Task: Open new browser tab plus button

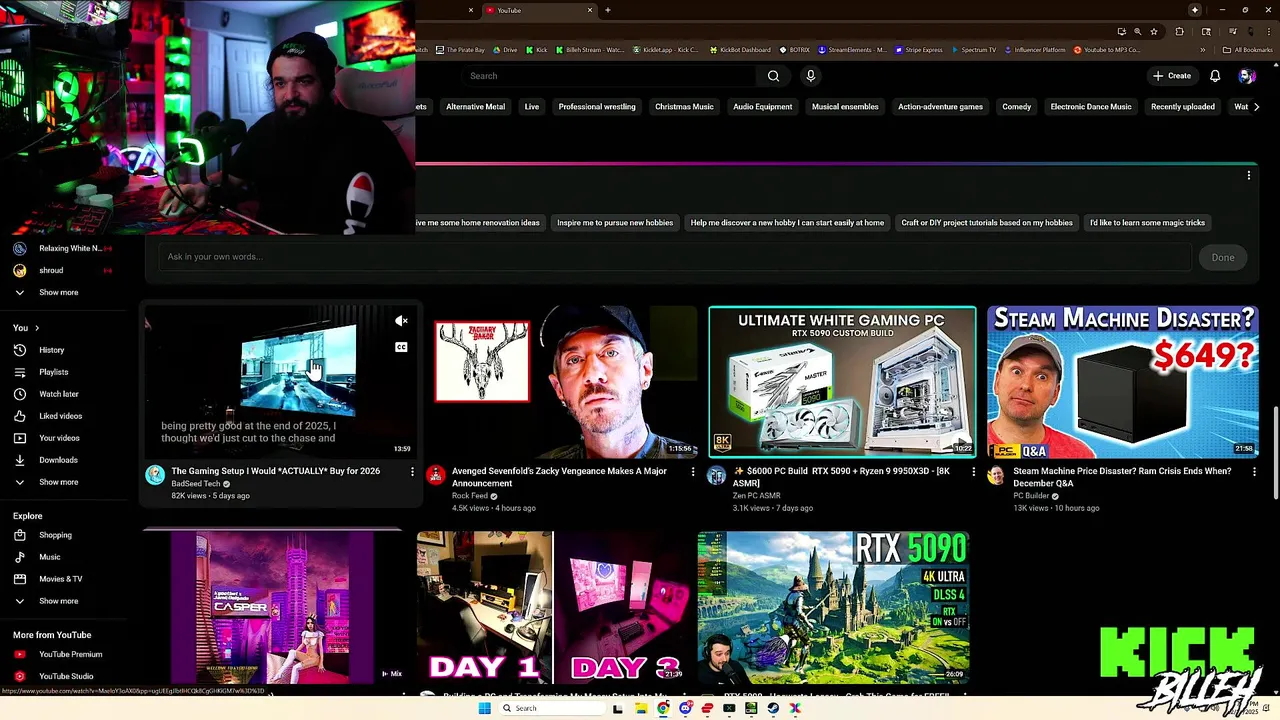Action: 608,10
